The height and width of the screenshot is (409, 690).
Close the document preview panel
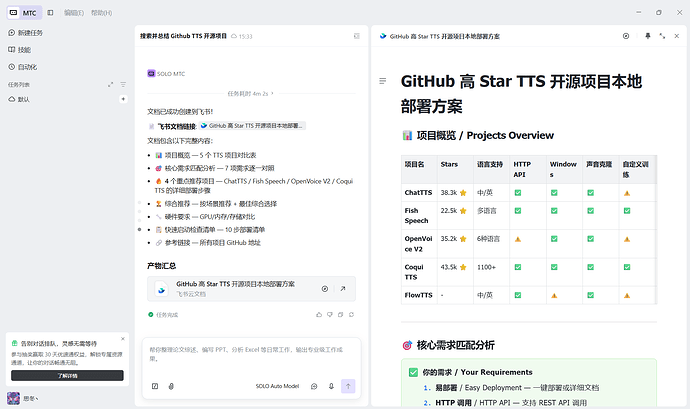coord(677,36)
